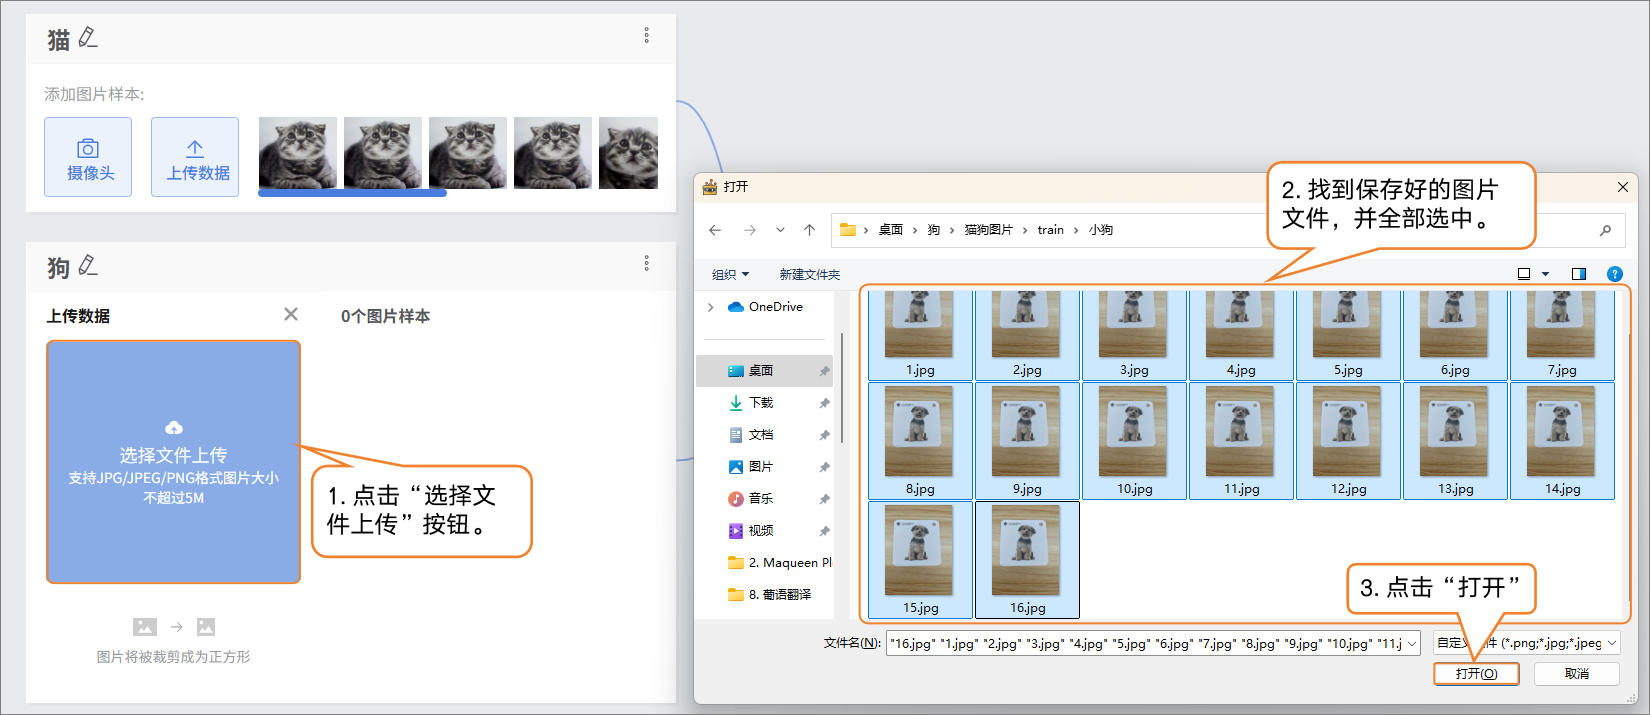Click the camera (摄像头) button in cat class
The height and width of the screenshot is (715, 1650).
coord(88,157)
